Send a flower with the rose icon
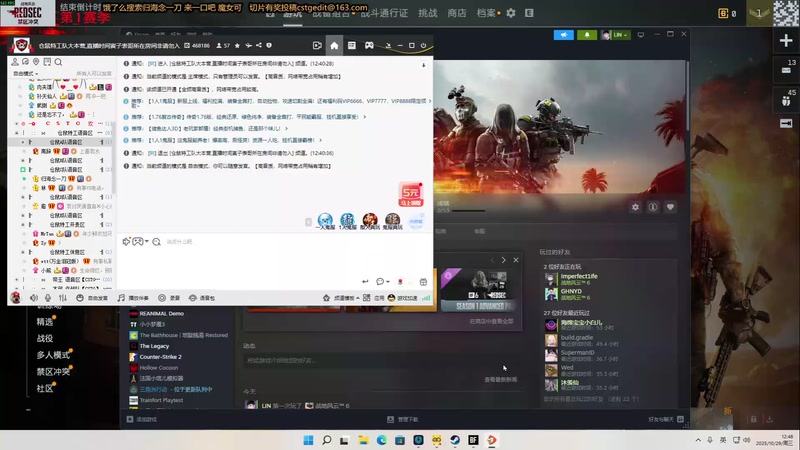800x450 pixels. click(401, 282)
